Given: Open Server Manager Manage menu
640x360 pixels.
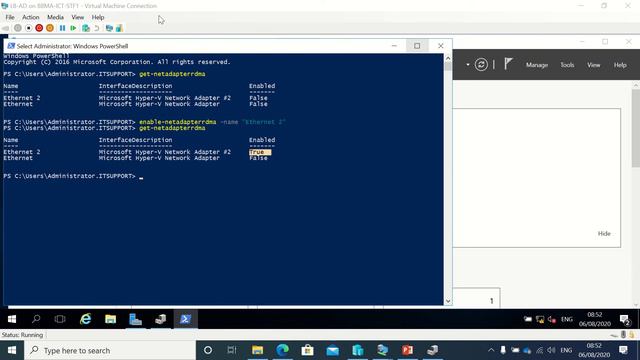Looking at the screenshot, I should click(x=537, y=65).
